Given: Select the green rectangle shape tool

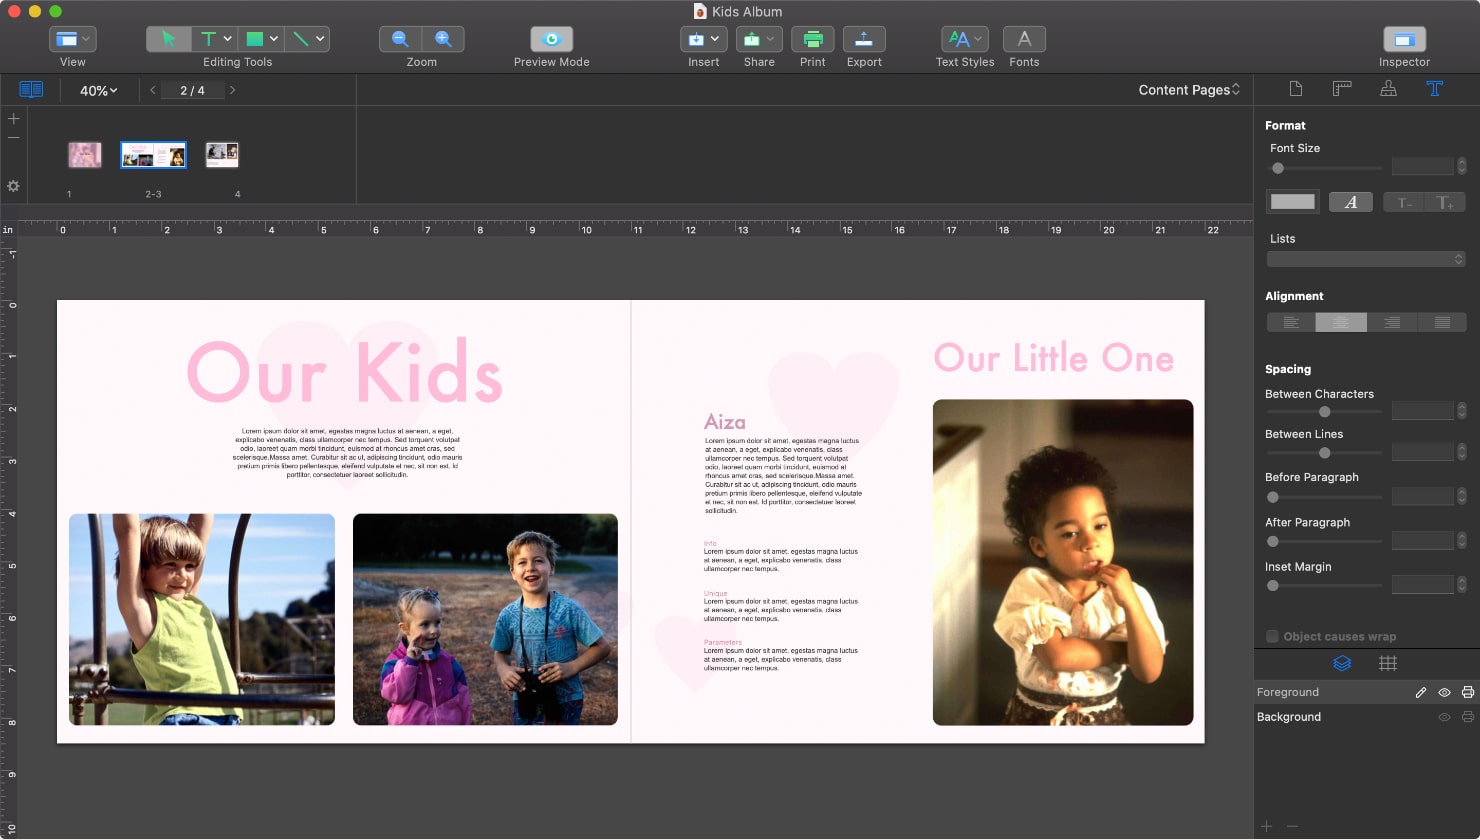Looking at the screenshot, I should 255,39.
